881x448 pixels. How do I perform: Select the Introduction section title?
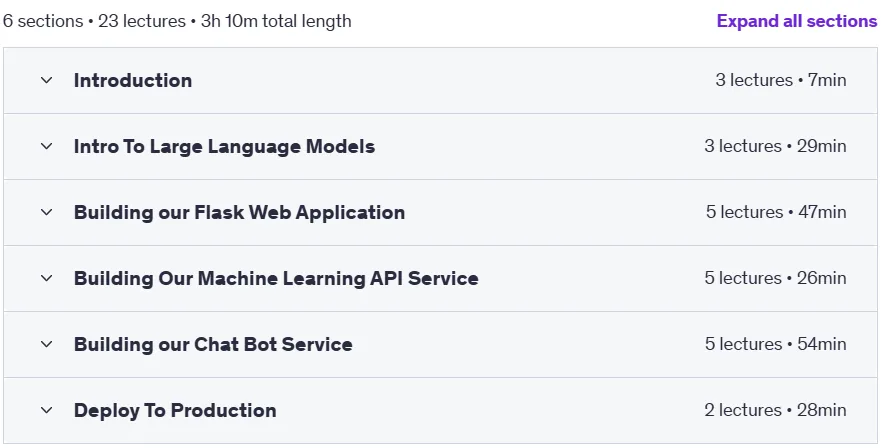(133, 80)
